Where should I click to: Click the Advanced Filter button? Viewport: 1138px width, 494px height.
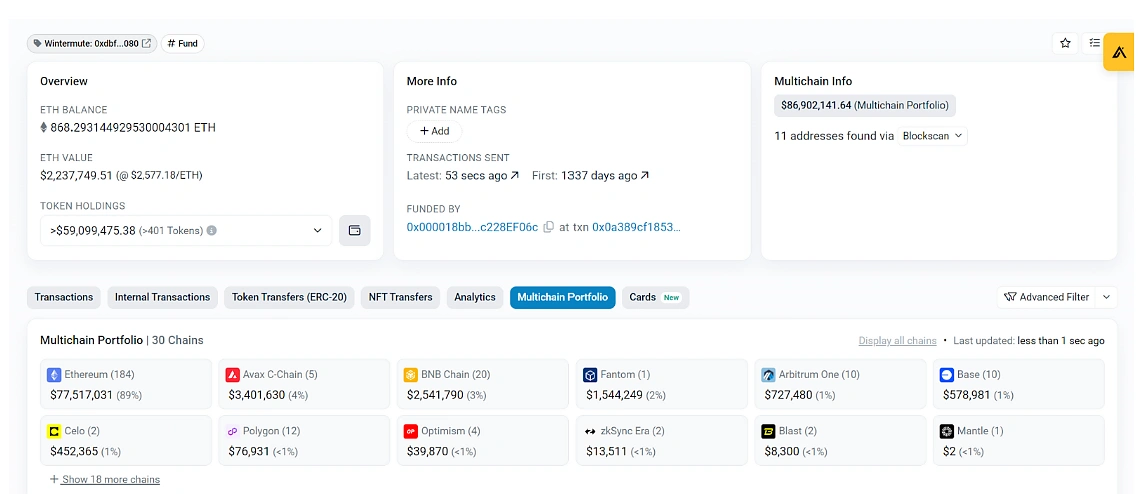click(x=1047, y=297)
